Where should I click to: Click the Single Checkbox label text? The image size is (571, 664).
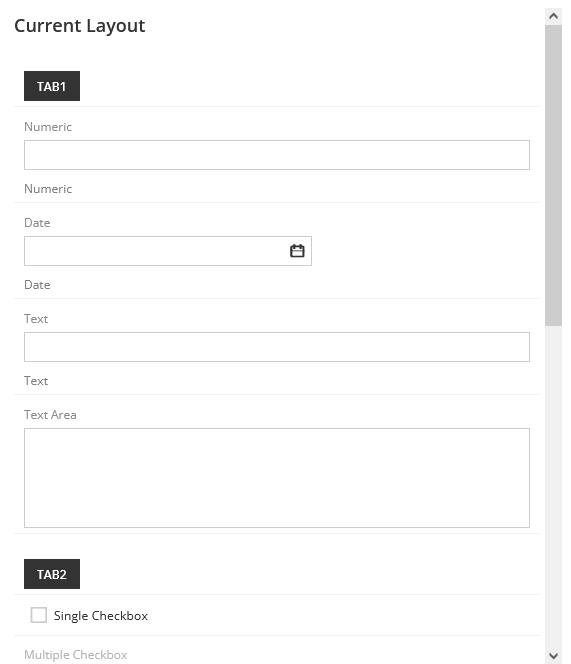pos(101,615)
